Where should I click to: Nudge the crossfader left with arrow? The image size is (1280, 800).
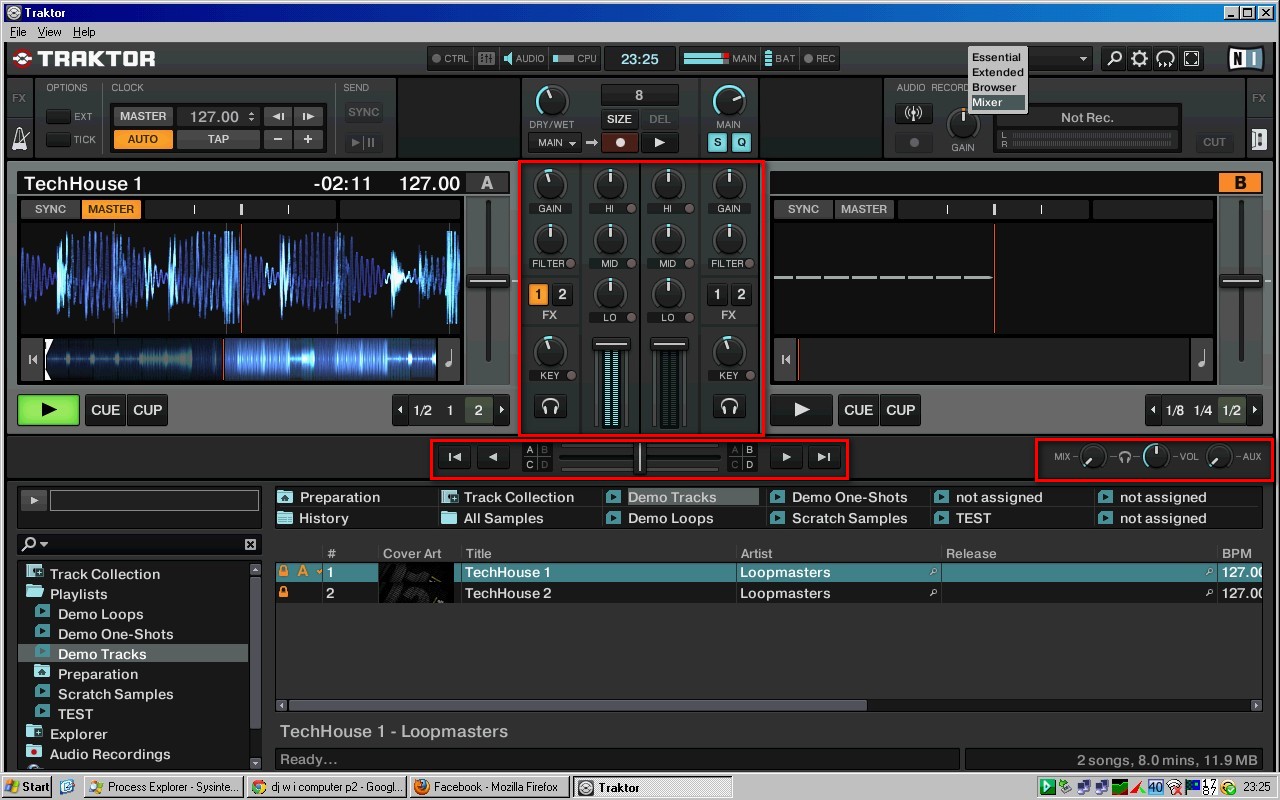(493, 457)
